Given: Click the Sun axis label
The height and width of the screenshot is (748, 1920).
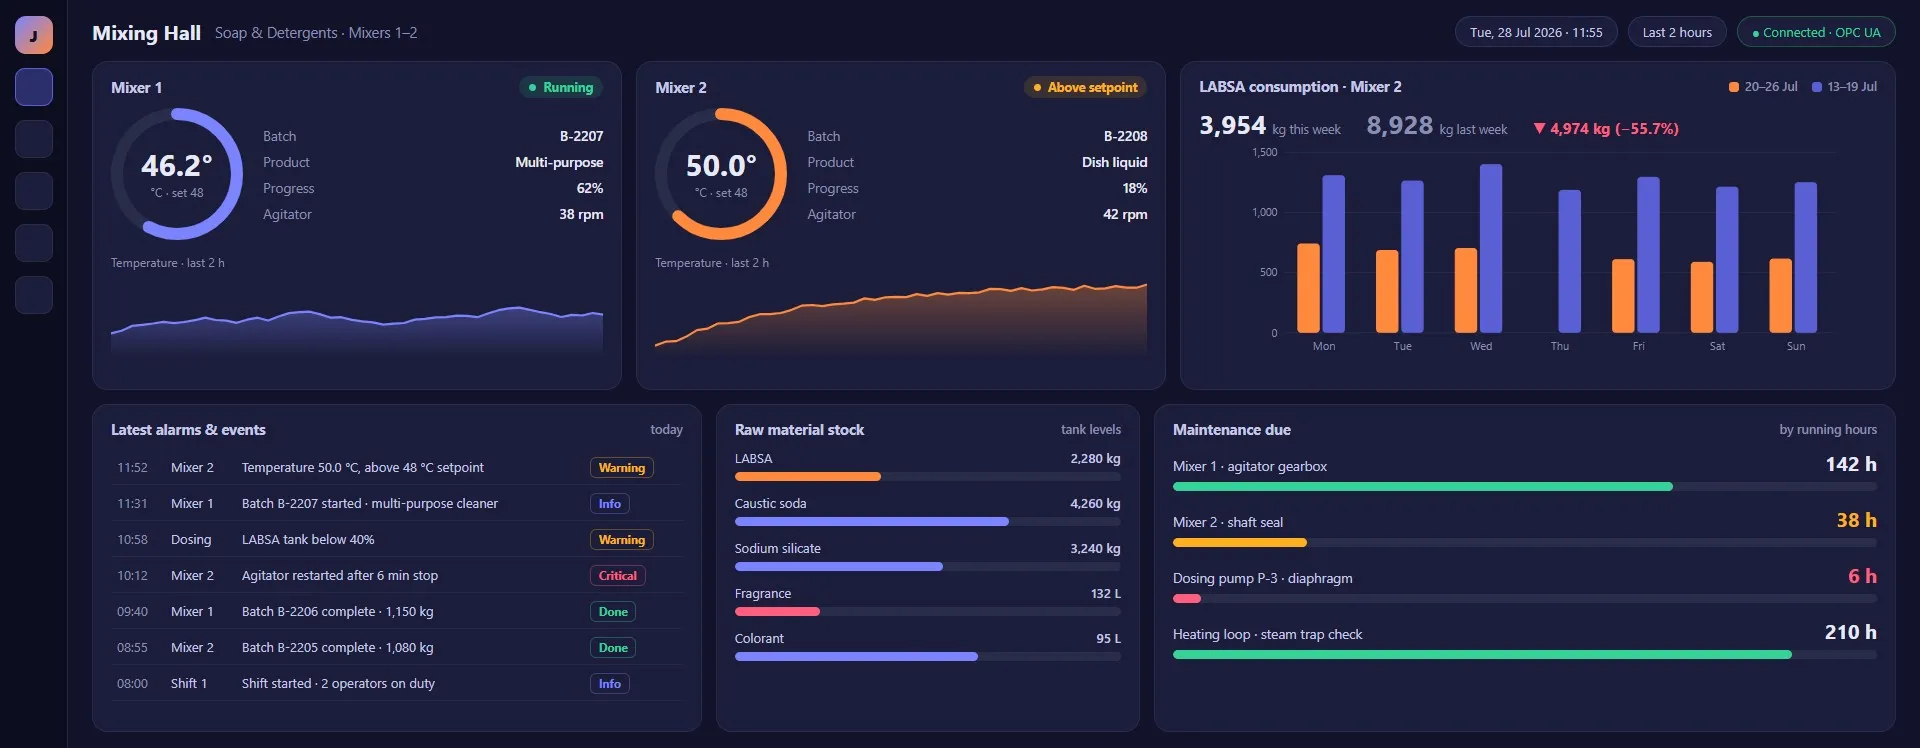Looking at the screenshot, I should click(1796, 346).
